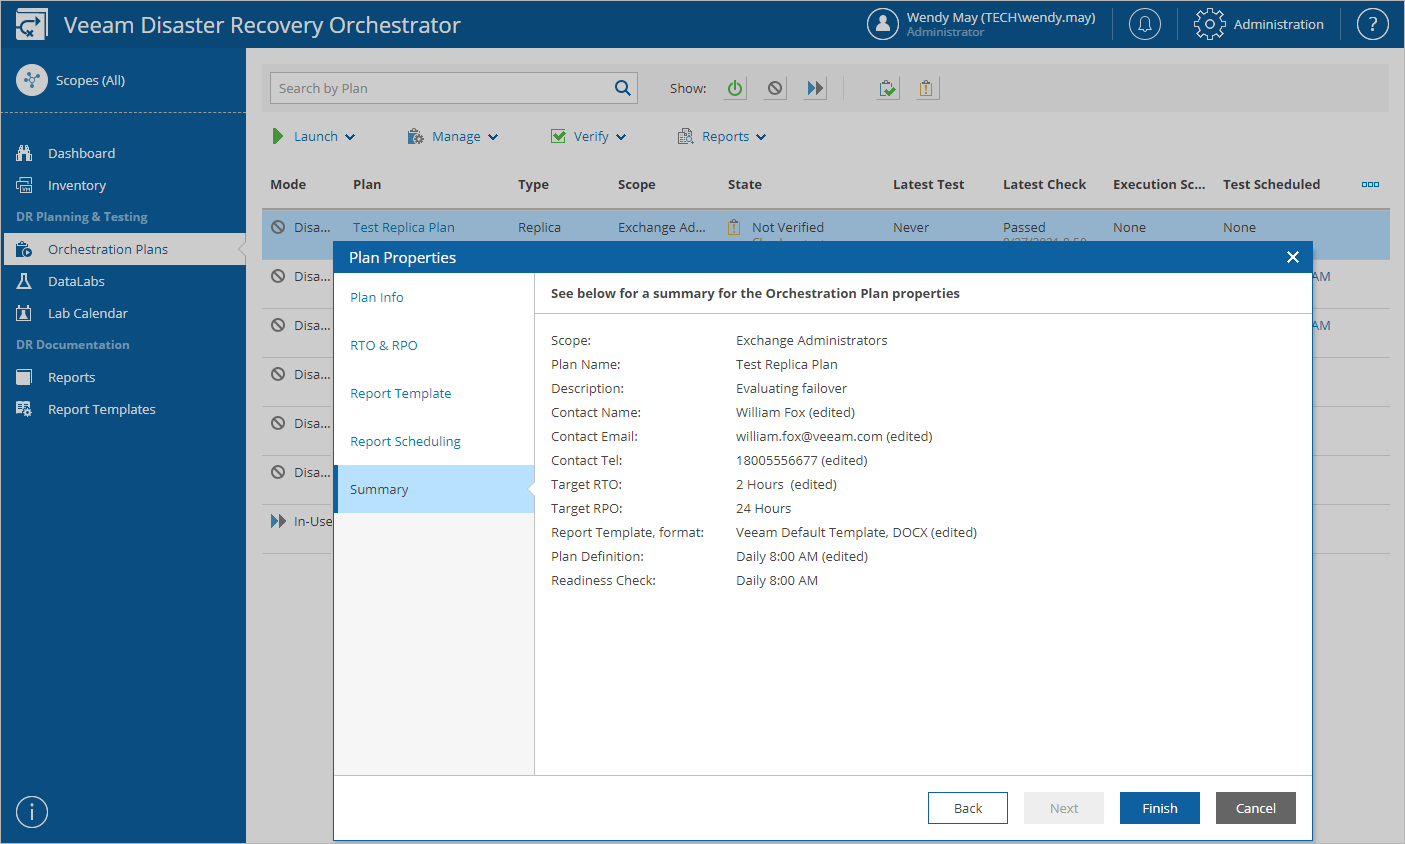Click the DataLabs flask icon
The width and height of the screenshot is (1405, 844).
(25, 281)
